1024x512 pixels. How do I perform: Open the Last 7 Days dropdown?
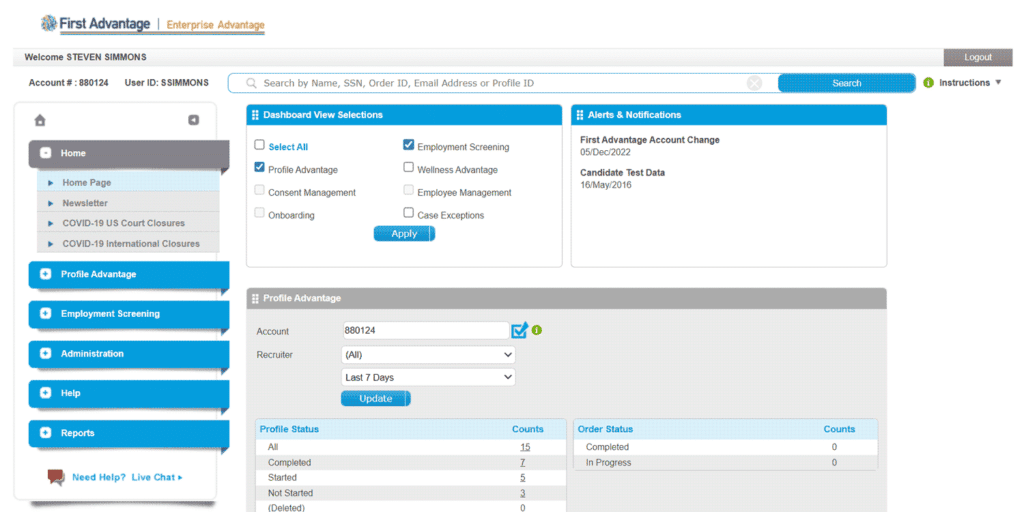[x=428, y=378]
